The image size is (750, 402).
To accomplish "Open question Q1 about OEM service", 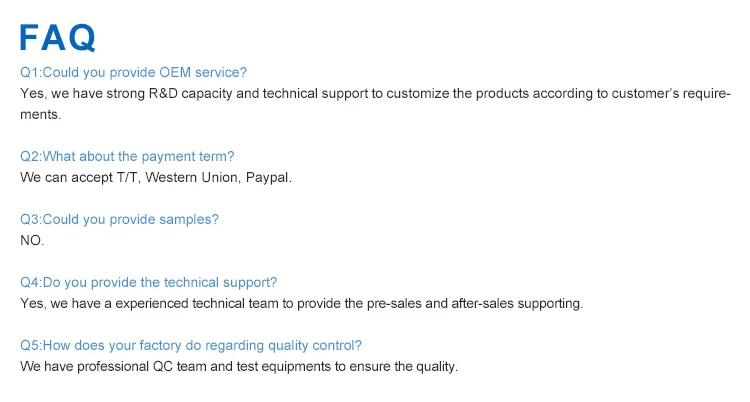I will (x=133, y=73).
